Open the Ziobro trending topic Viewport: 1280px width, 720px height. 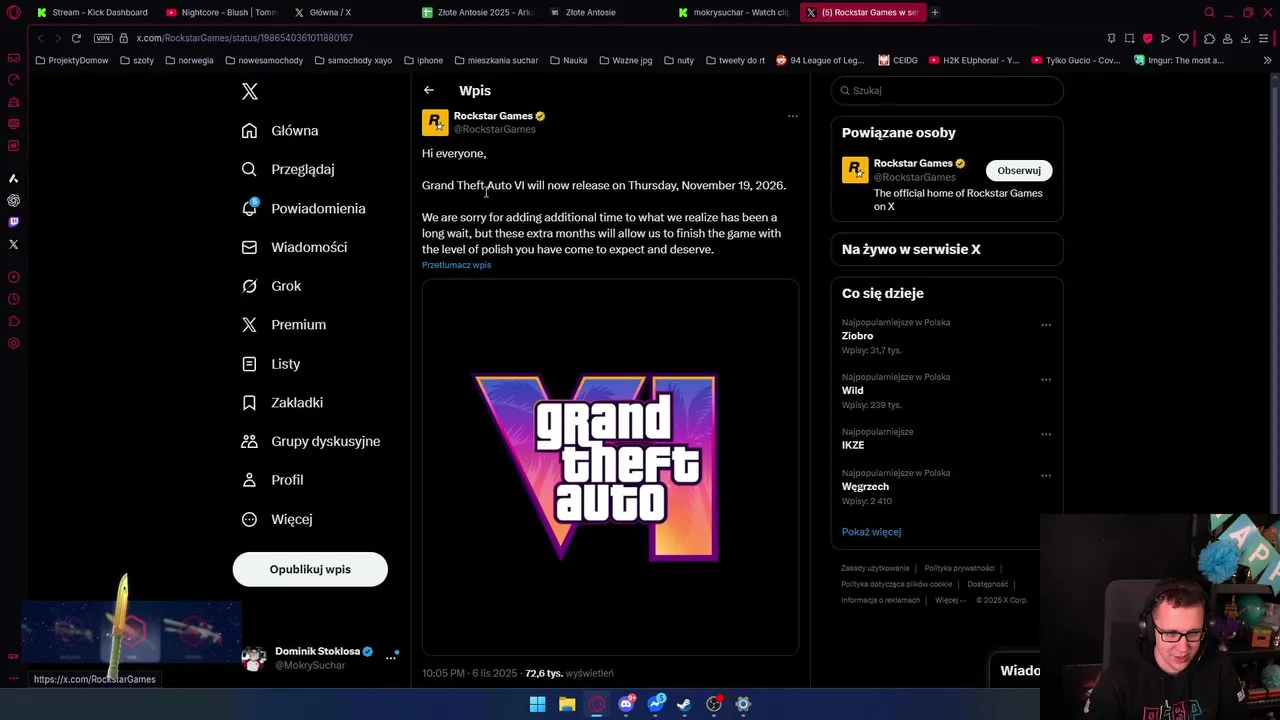[x=857, y=336]
